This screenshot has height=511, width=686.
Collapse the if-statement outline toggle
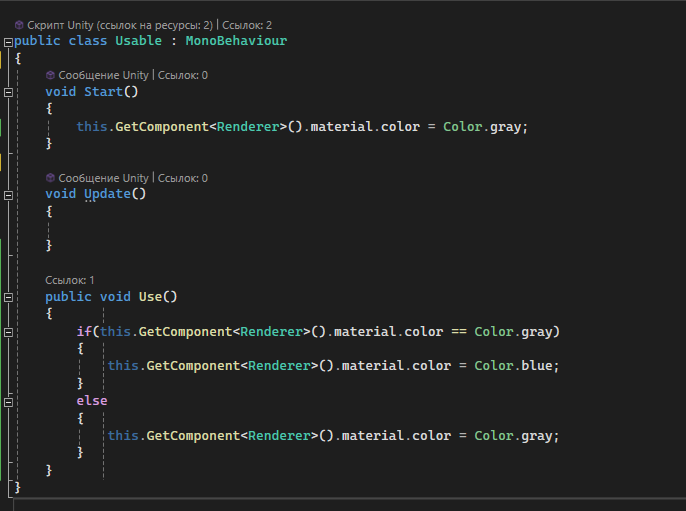pos(8,332)
